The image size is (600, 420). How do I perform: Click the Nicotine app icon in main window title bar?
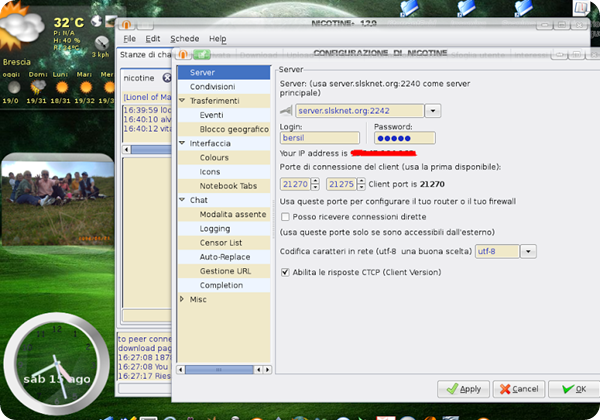click(x=126, y=25)
